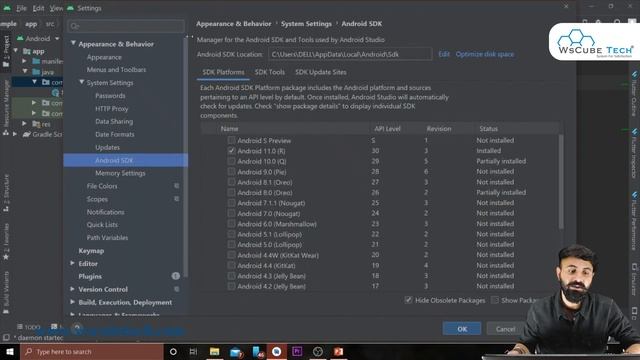Switch to the SDK Platforms tab
640x360 pixels.
tap(223, 72)
